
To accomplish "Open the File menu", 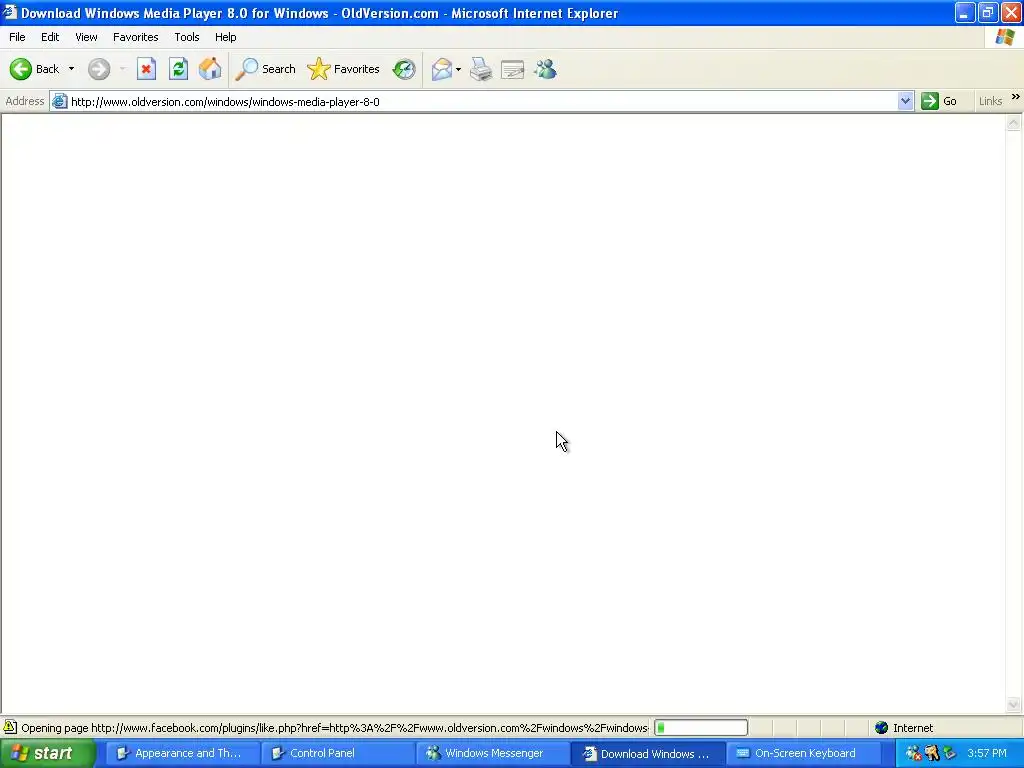I will point(17,37).
